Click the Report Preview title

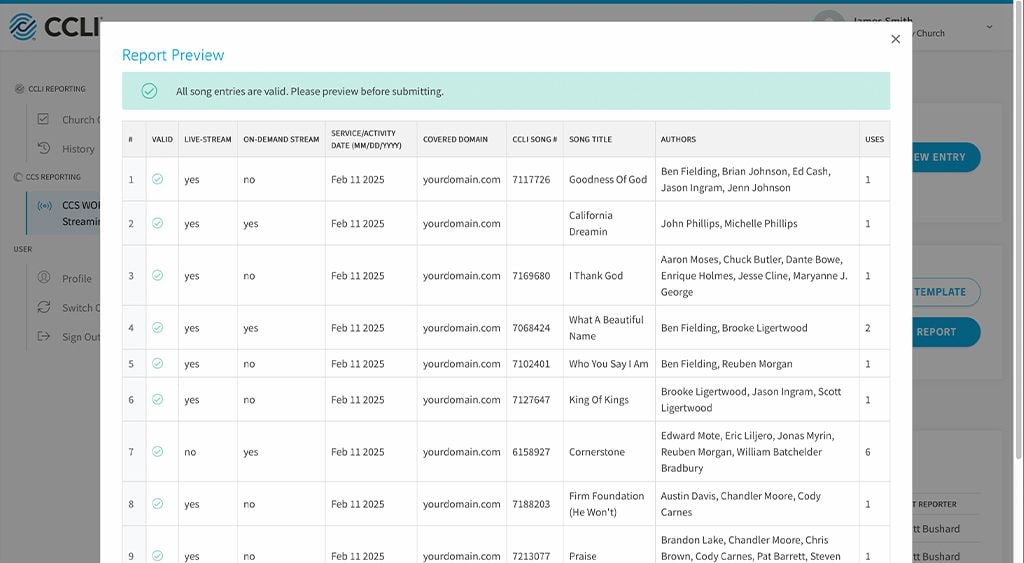[173, 56]
